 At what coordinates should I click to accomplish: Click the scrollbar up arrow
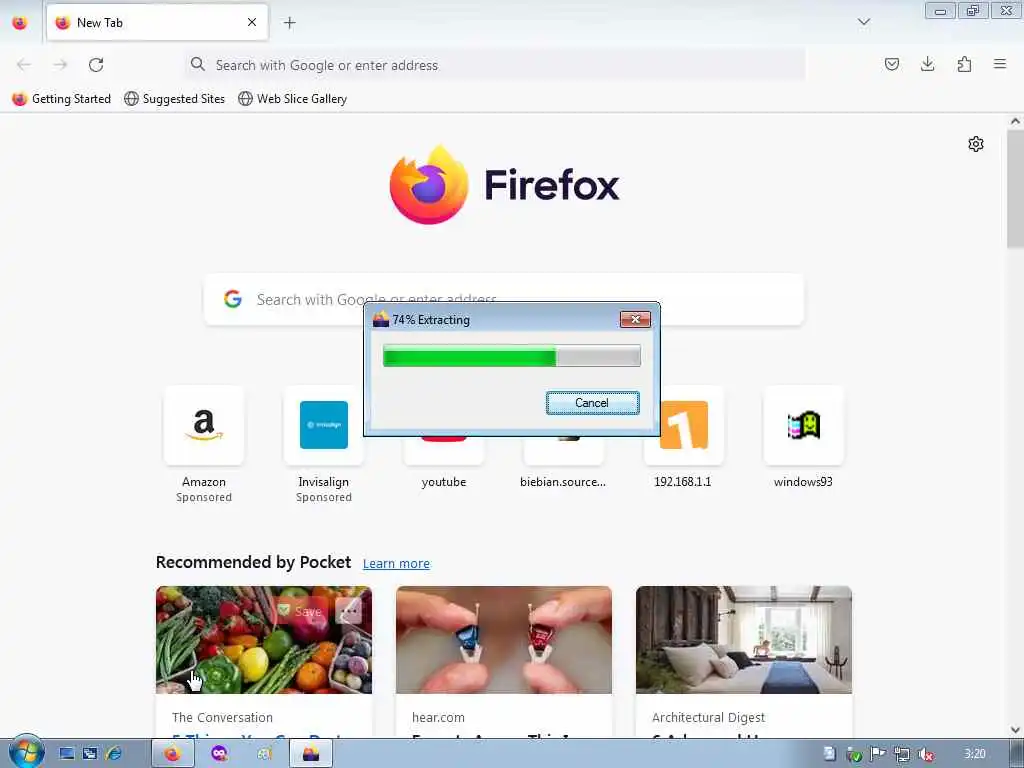(1015, 121)
